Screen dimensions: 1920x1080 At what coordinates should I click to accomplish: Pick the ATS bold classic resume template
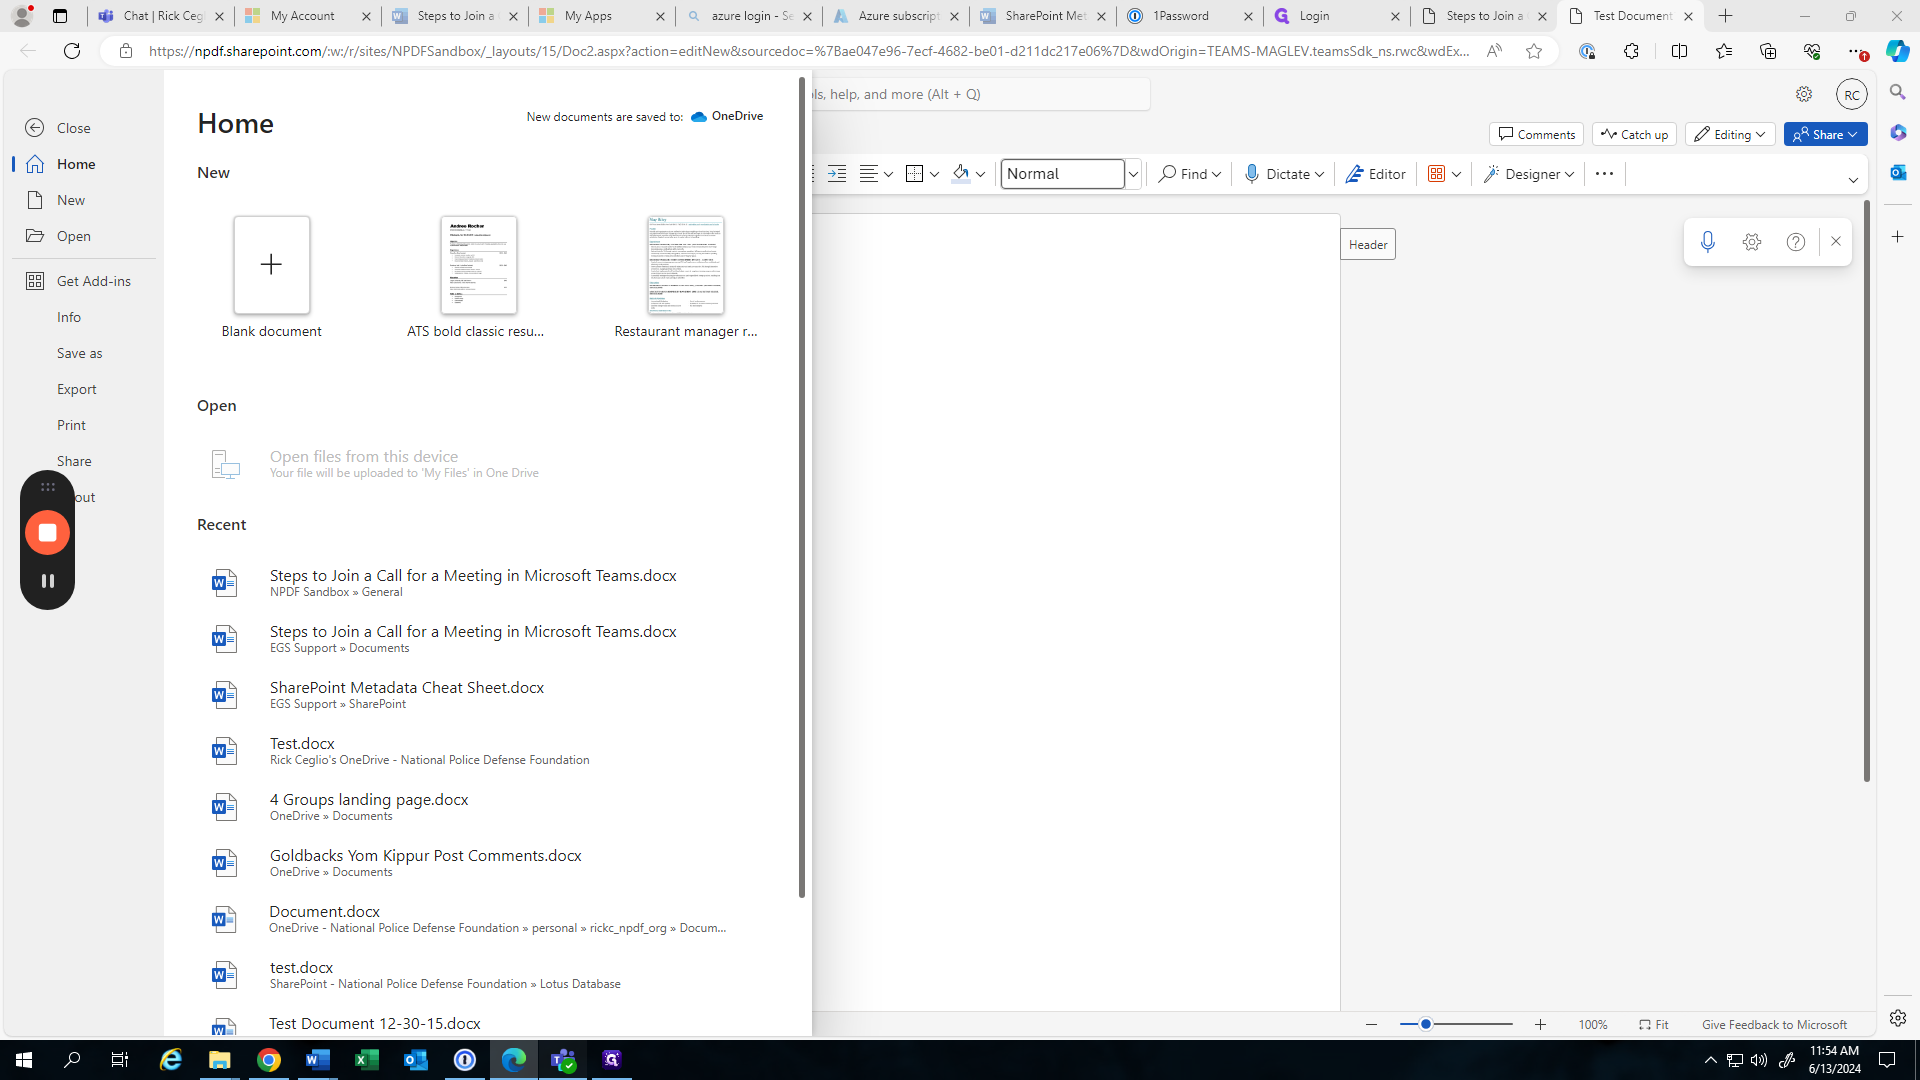477,277
